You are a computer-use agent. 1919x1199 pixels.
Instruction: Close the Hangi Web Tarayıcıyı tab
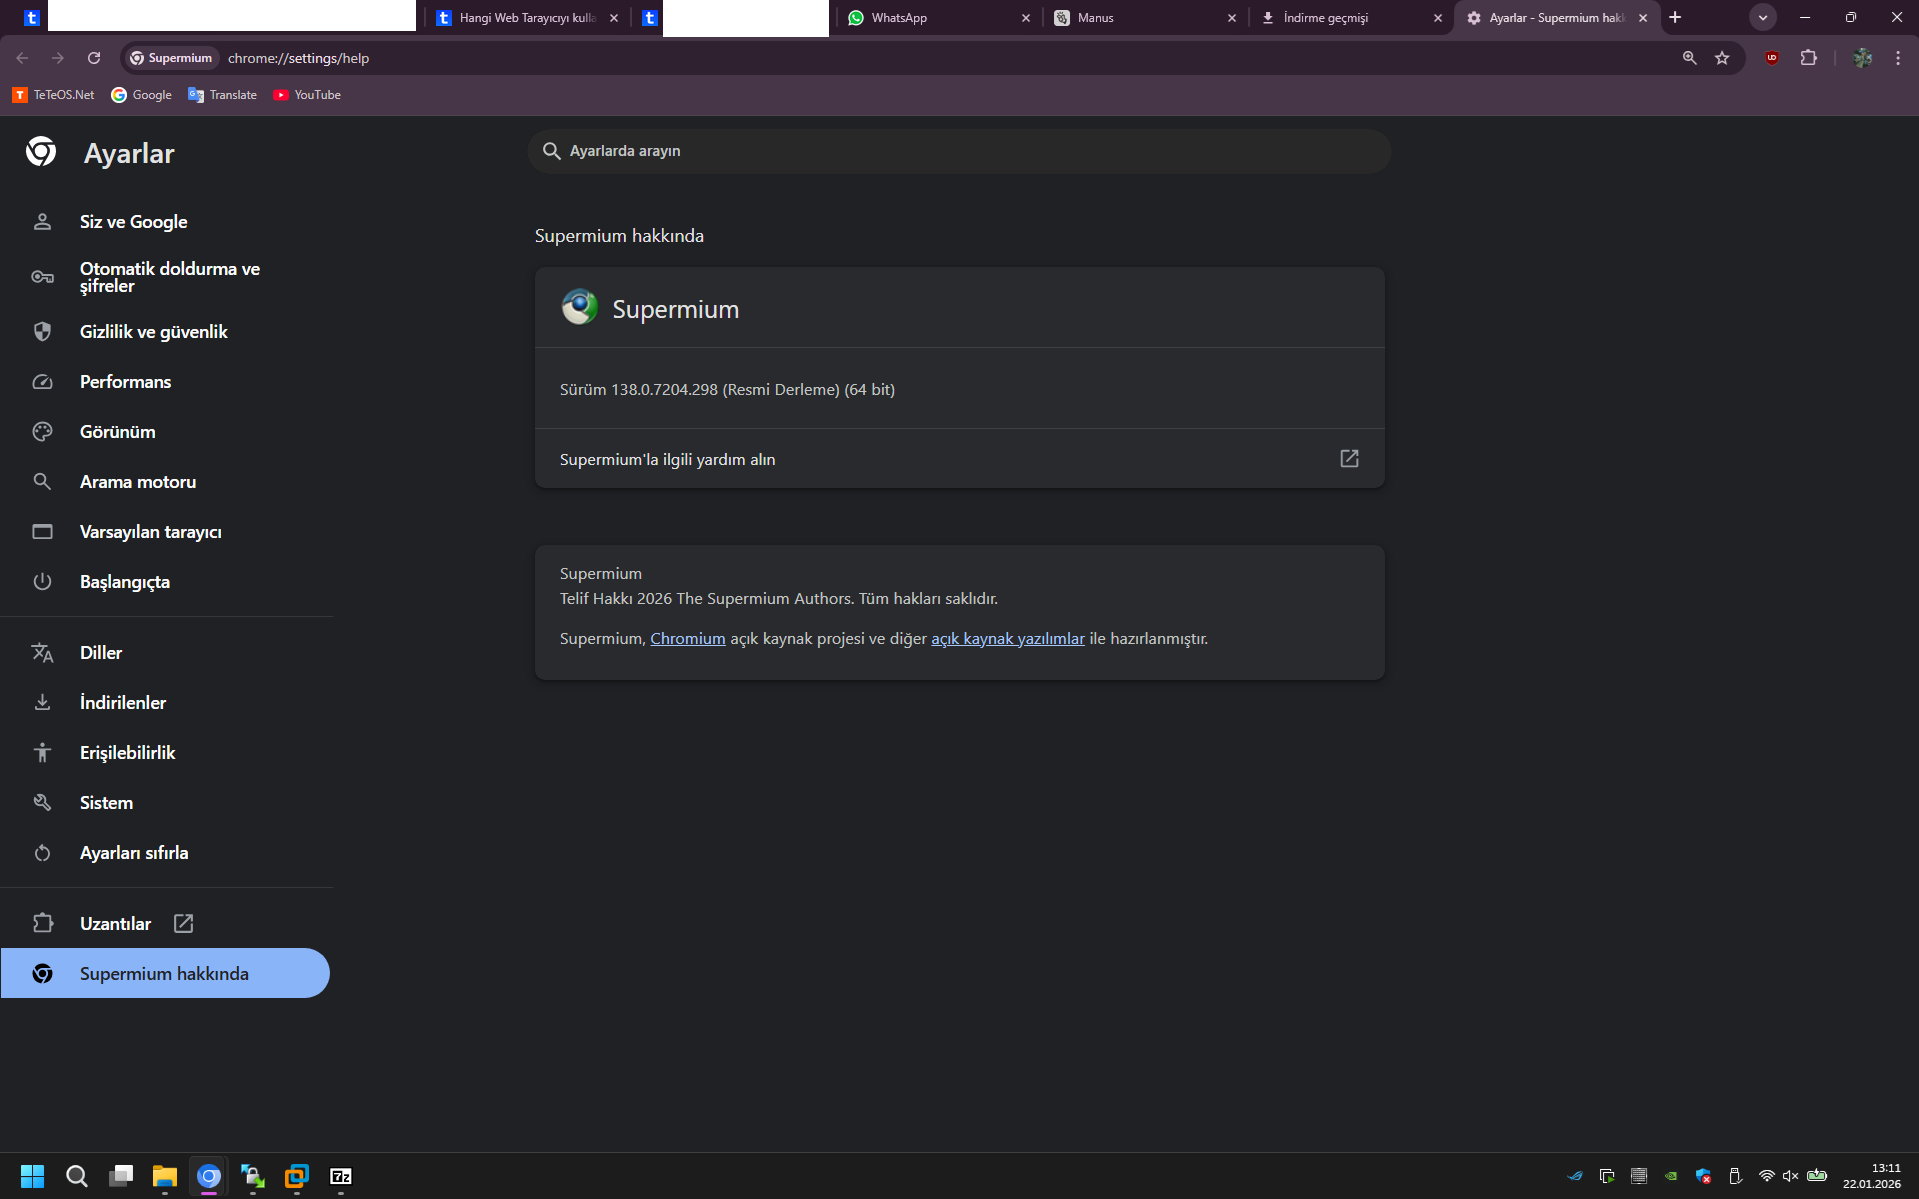coord(614,18)
